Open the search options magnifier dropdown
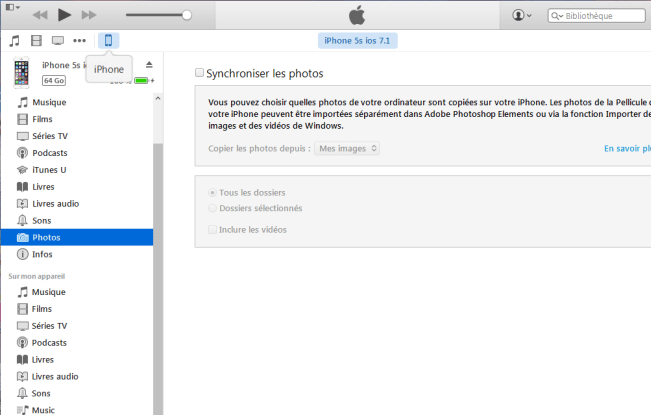Viewport: 651px width, 415px height. 557,16
